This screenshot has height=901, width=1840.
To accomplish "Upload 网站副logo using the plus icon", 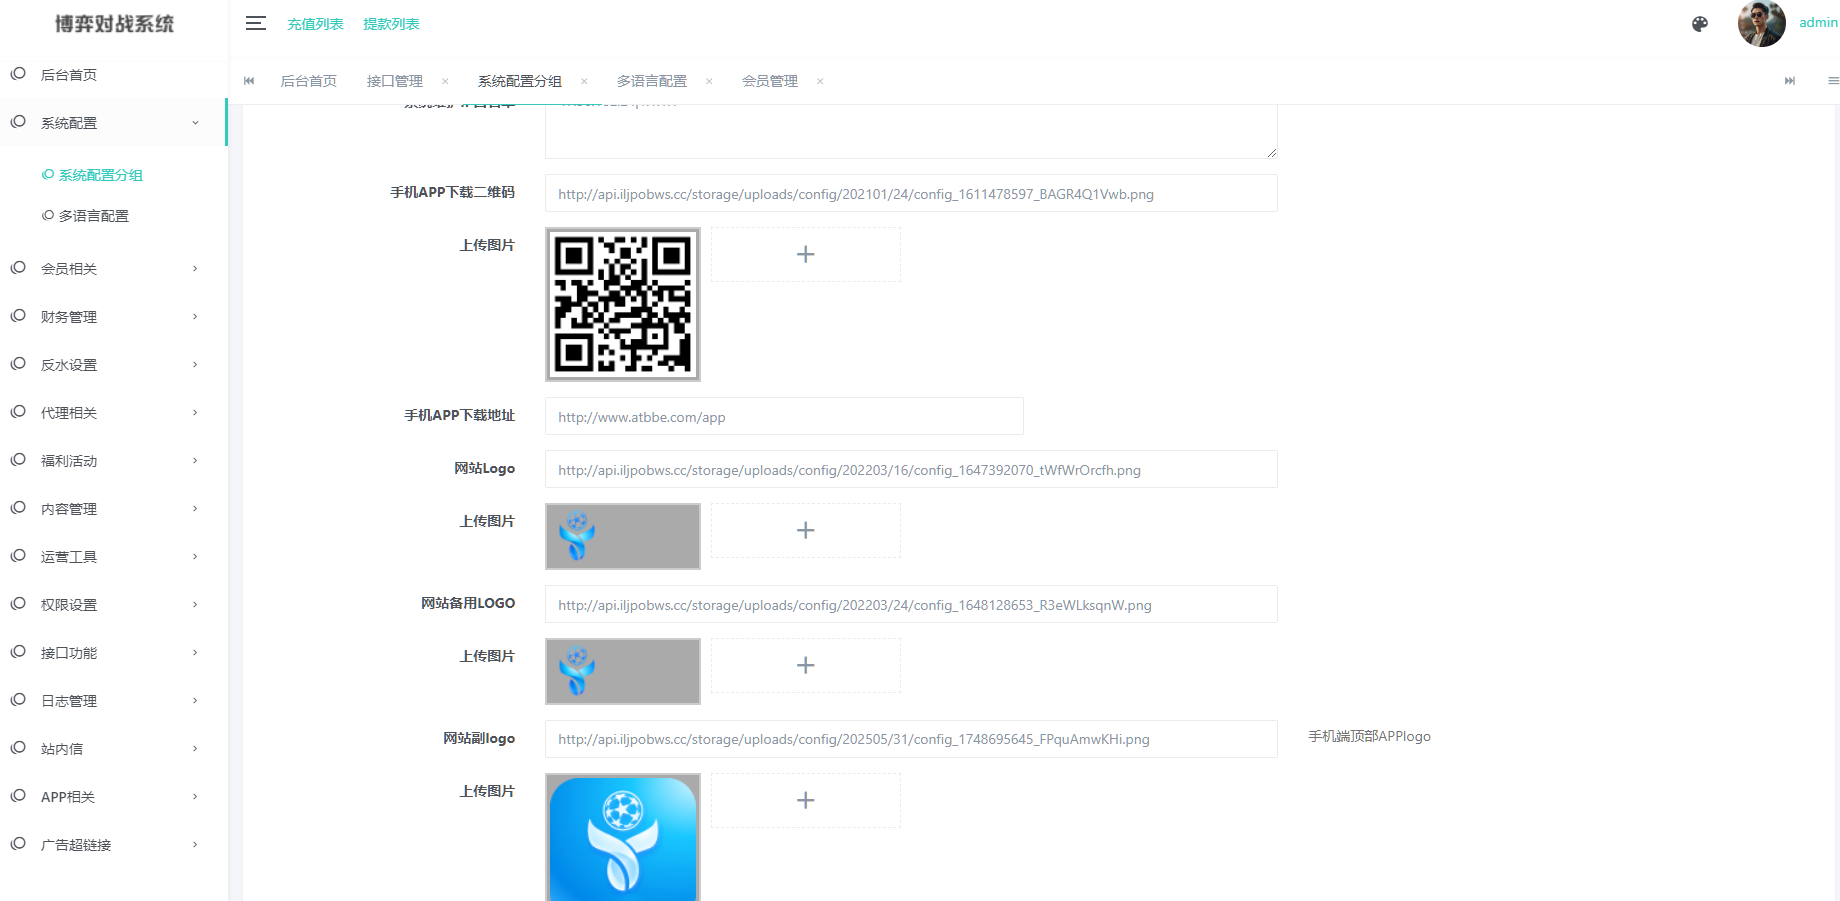I will click(805, 800).
